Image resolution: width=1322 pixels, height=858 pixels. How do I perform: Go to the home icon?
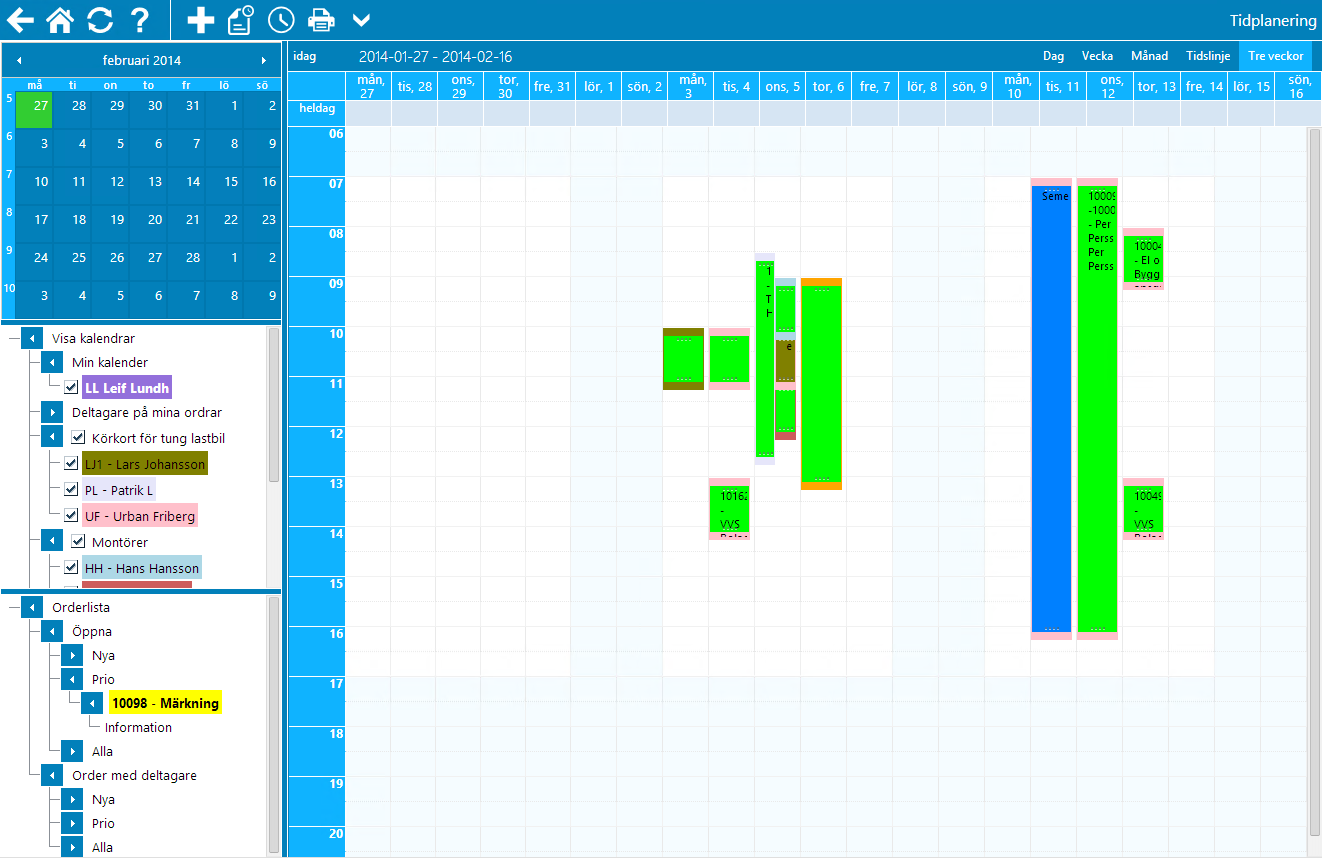coord(60,19)
